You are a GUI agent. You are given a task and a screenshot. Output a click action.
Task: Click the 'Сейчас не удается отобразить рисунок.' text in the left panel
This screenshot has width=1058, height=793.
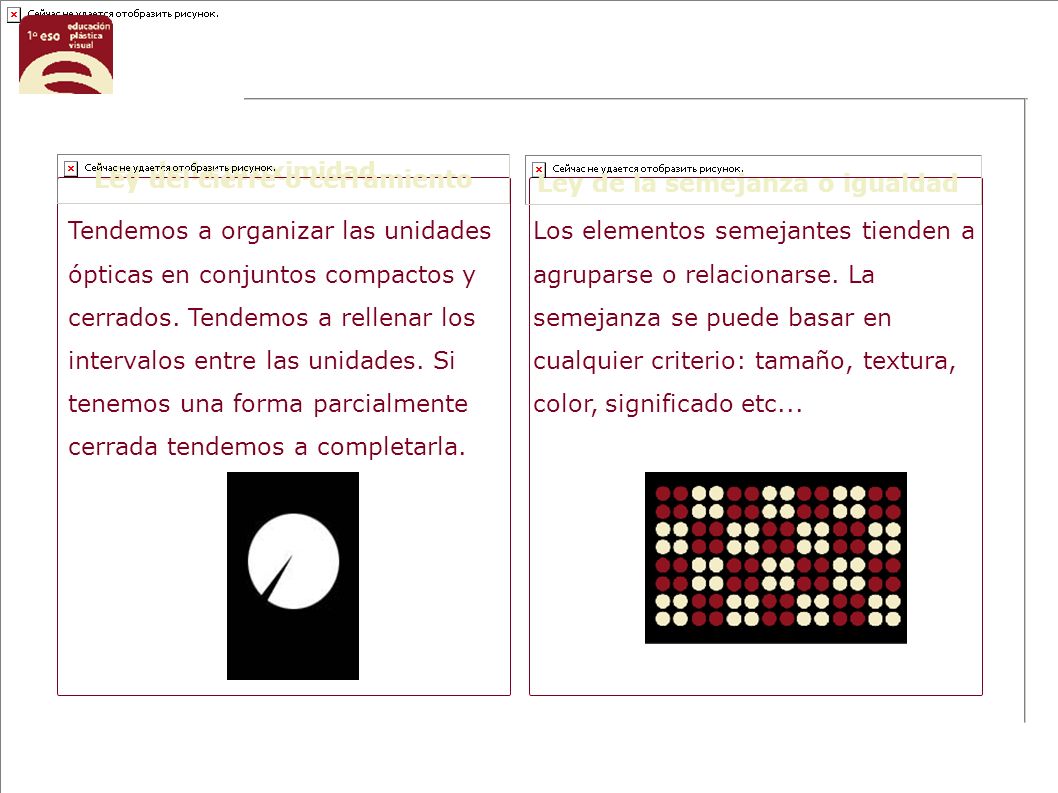[179, 167]
